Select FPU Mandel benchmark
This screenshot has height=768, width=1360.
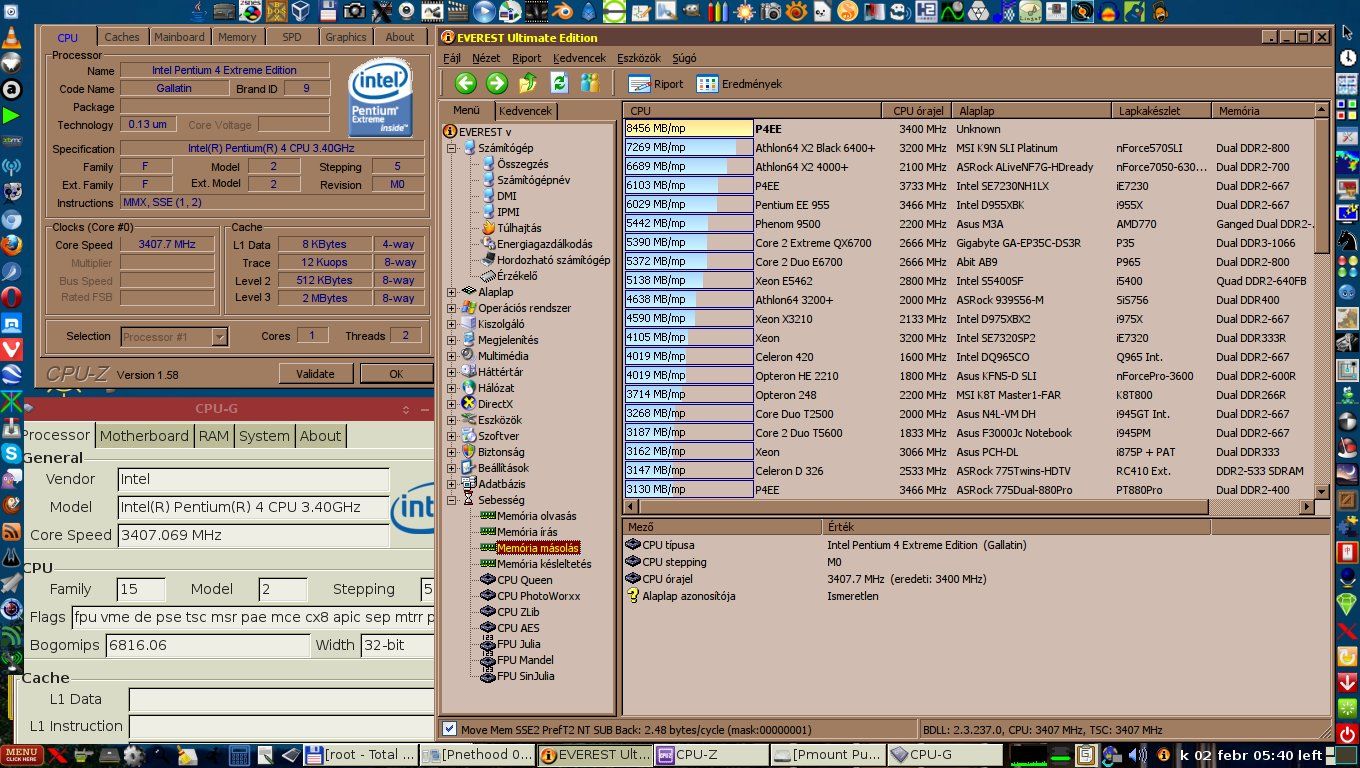point(525,660)
